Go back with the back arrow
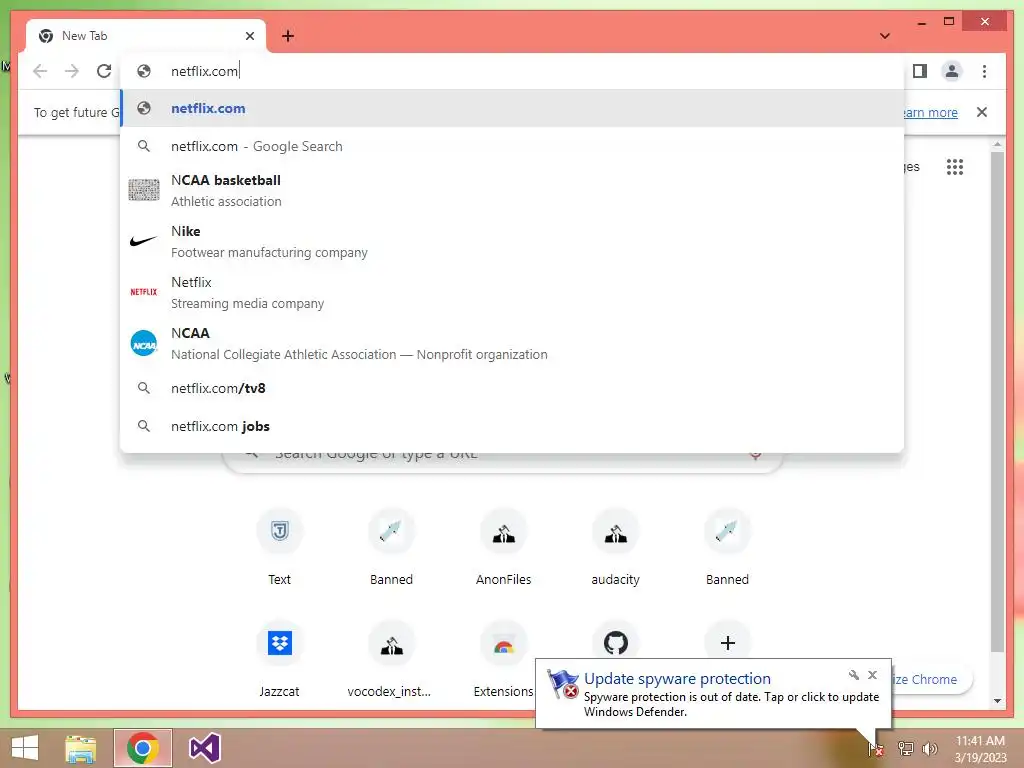 40,71
